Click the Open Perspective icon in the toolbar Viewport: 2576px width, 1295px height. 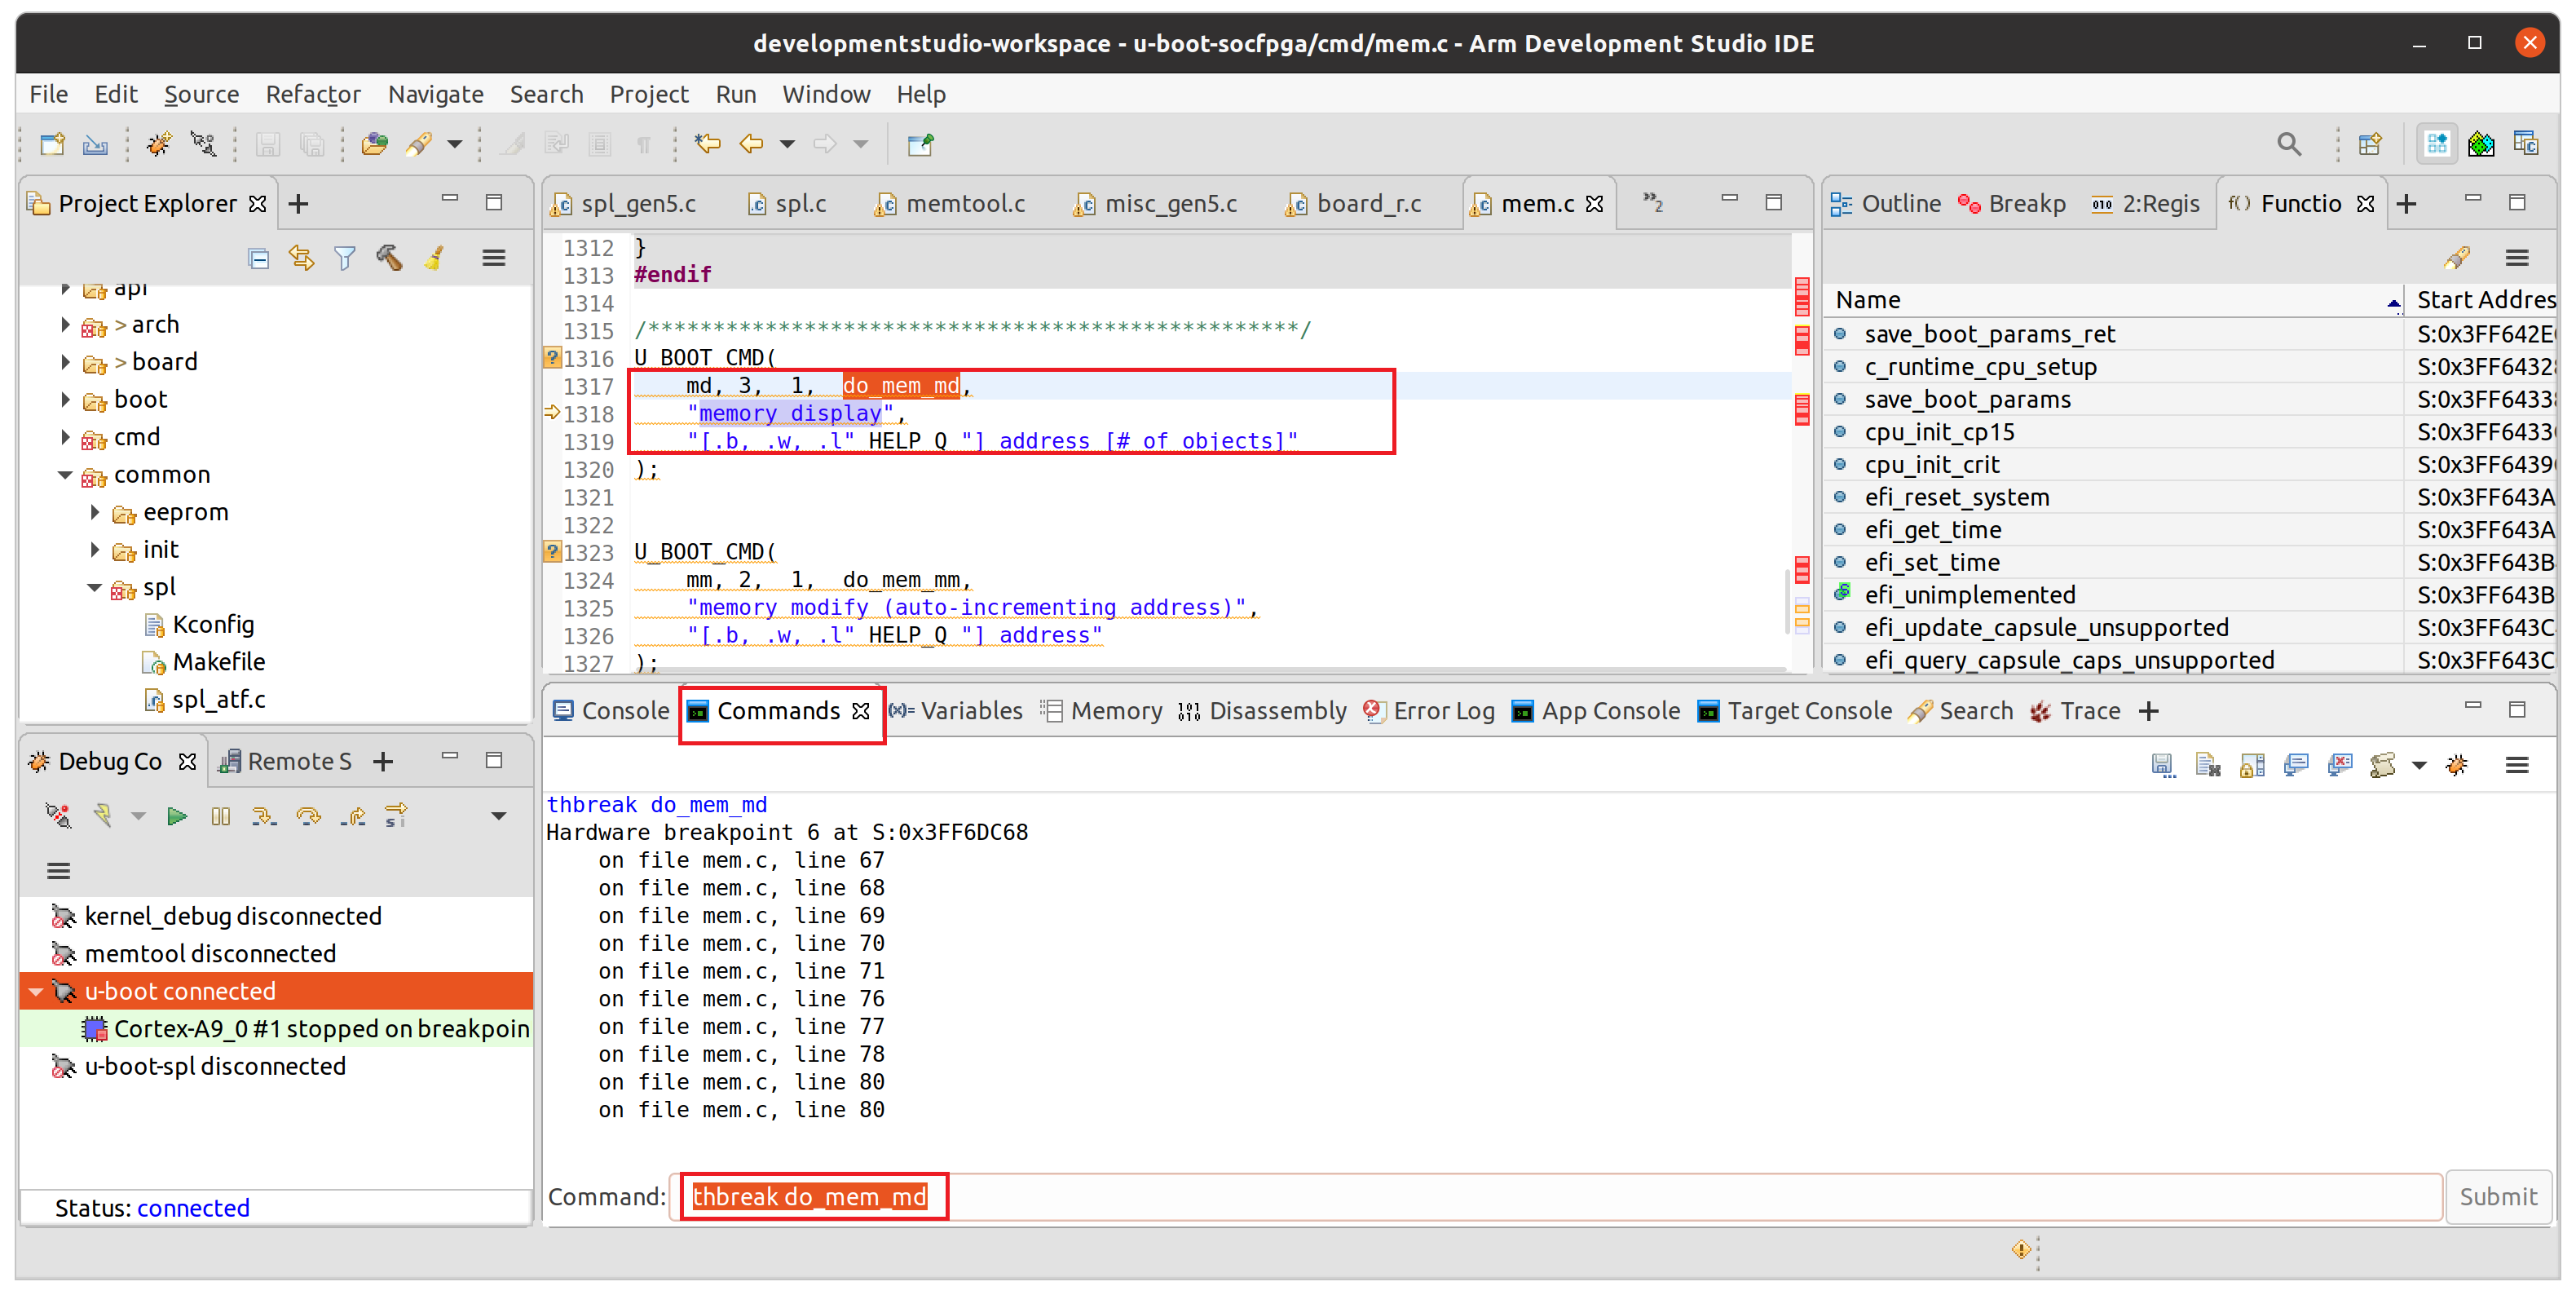point(2370,144)
